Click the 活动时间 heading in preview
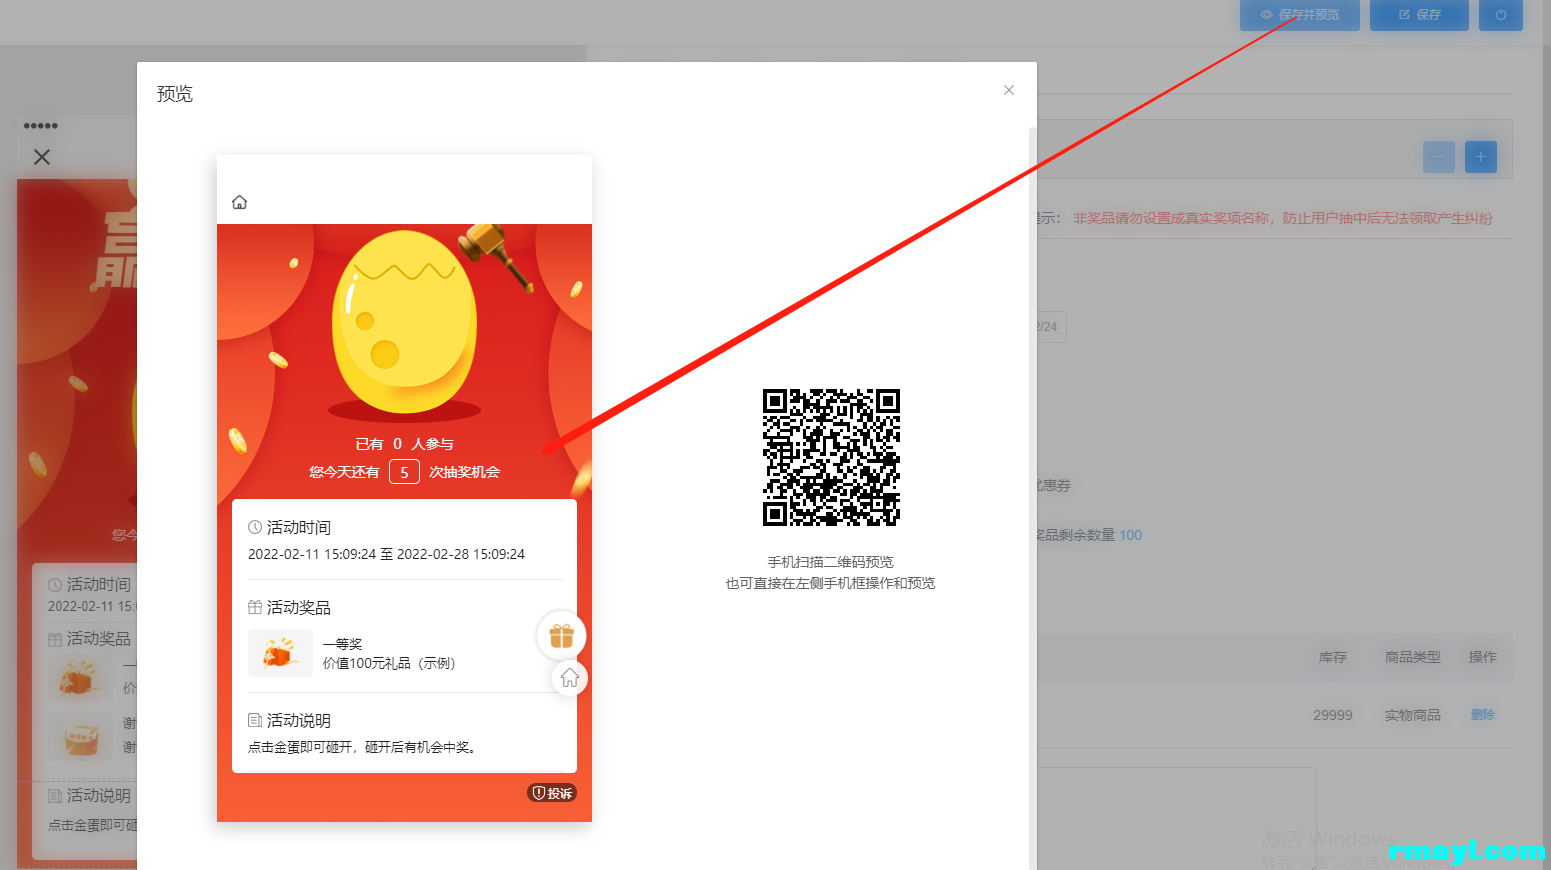The width and height of the screenshot is (1551, 870). (298, 527)
